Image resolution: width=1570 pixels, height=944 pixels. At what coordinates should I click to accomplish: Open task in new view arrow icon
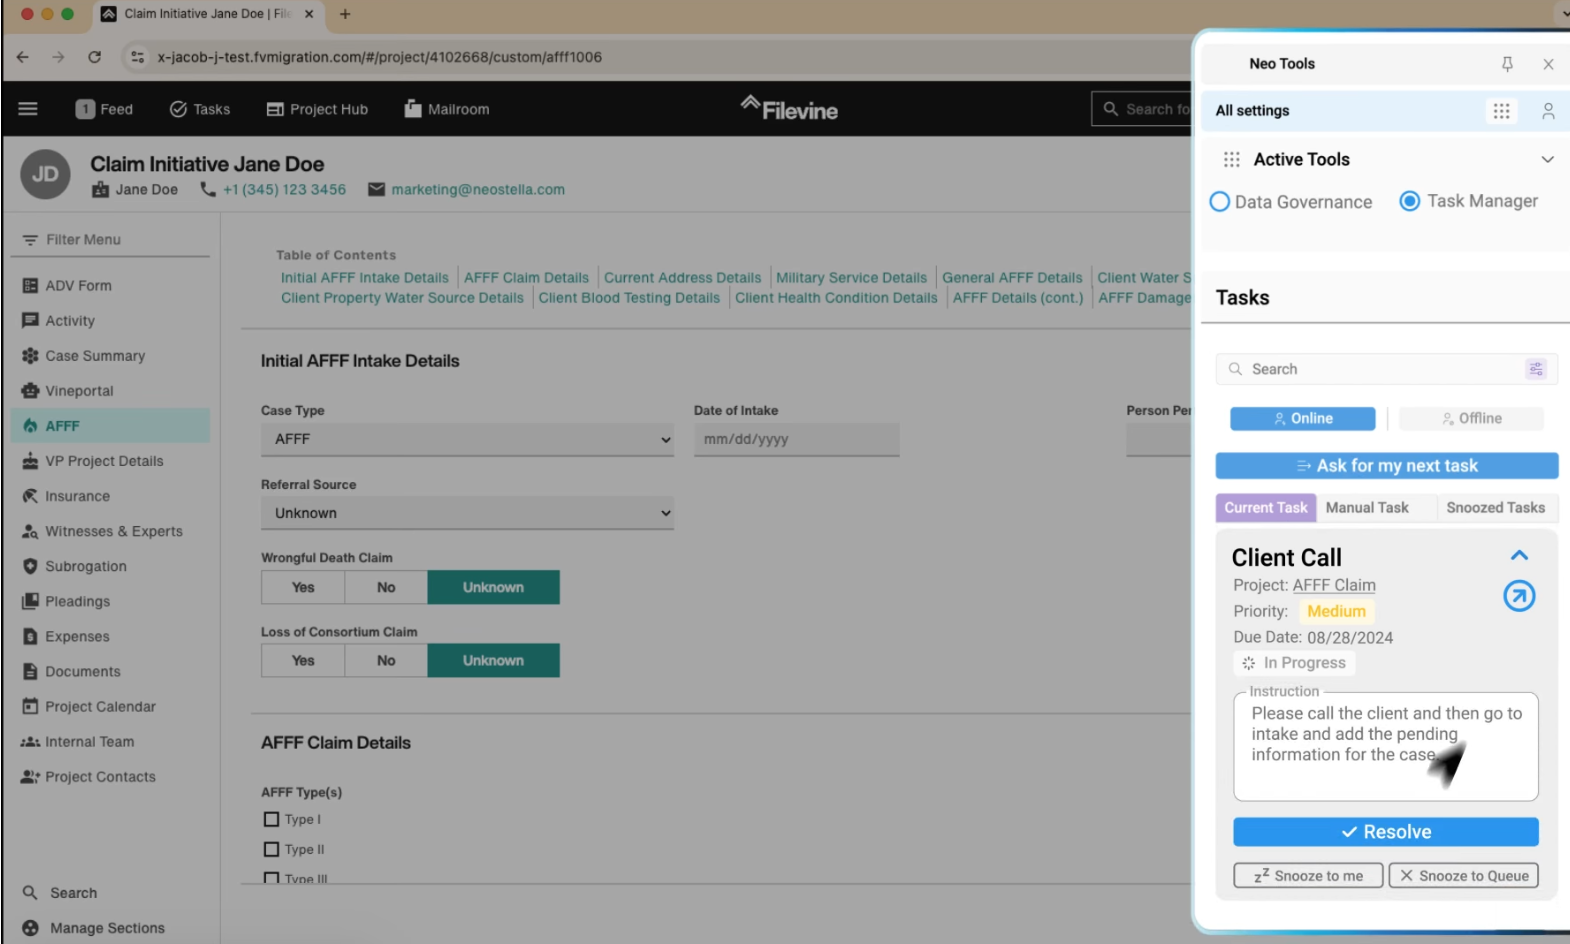pyautogui.click(x=1519, y=596)
